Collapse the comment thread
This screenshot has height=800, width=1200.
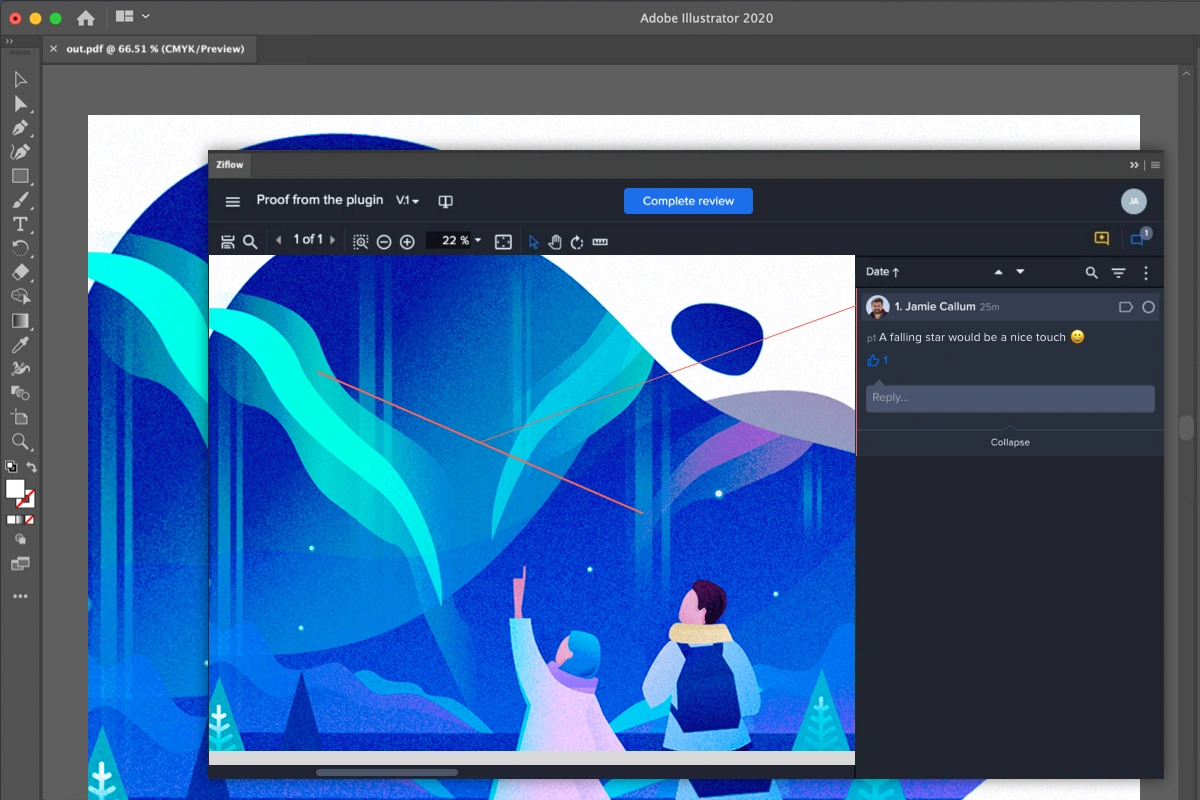click(1010, 442)
